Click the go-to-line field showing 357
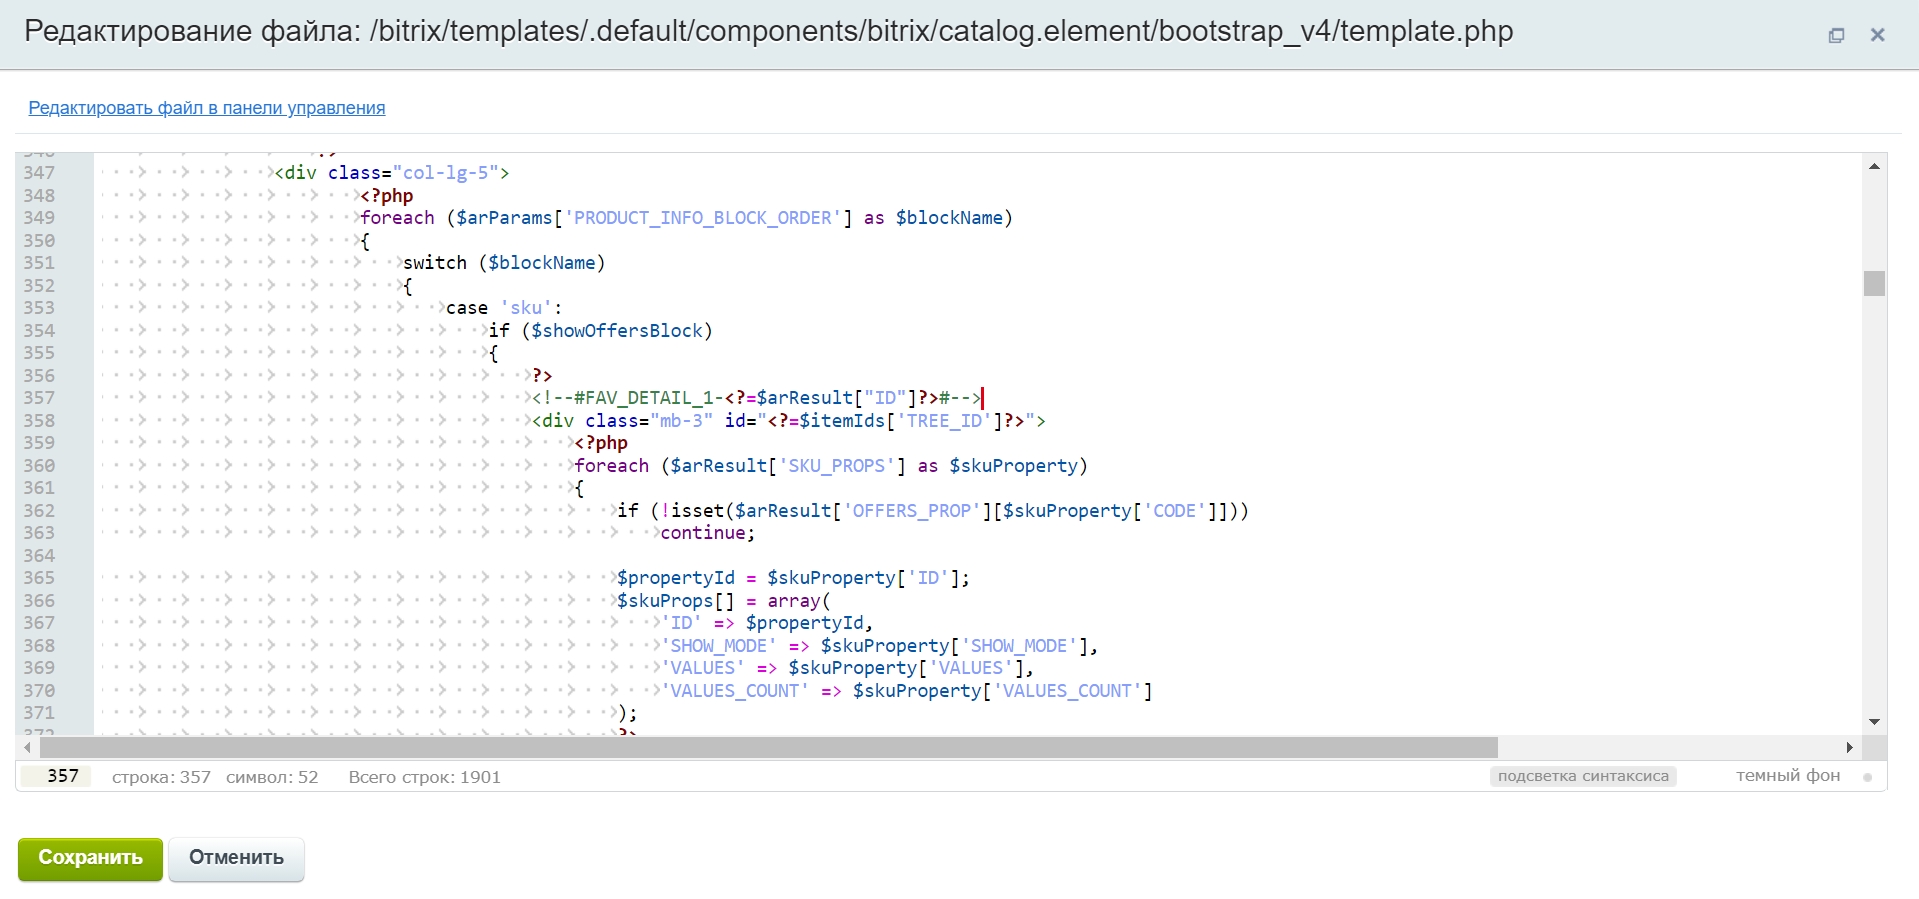The width and height of the screenshot is (1919, 899). coord(57,776)
